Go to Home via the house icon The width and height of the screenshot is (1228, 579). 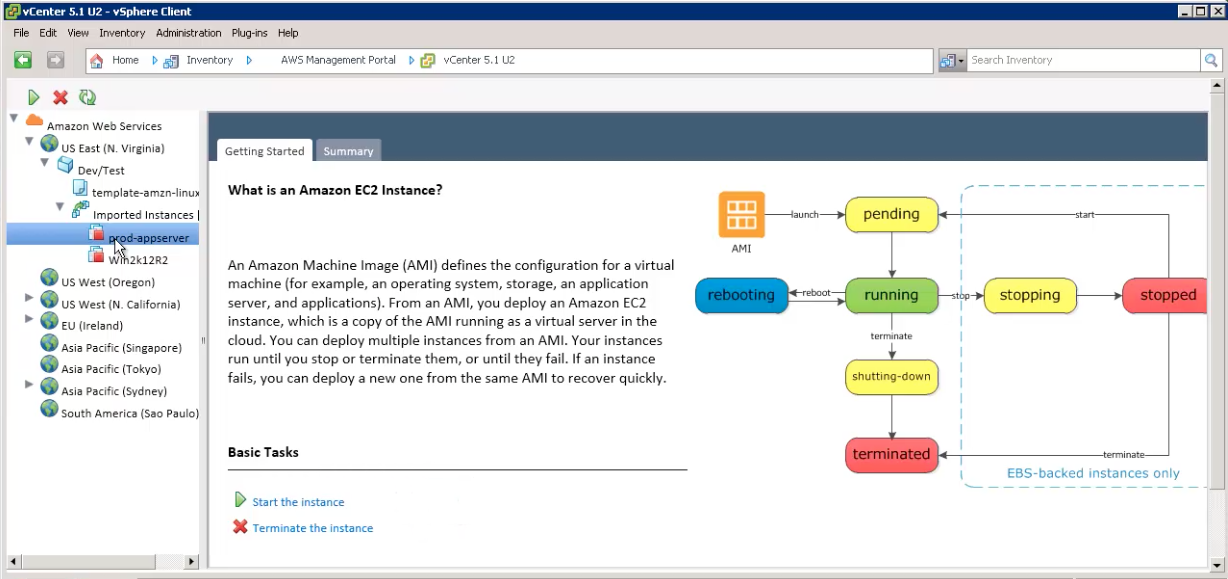97,60
